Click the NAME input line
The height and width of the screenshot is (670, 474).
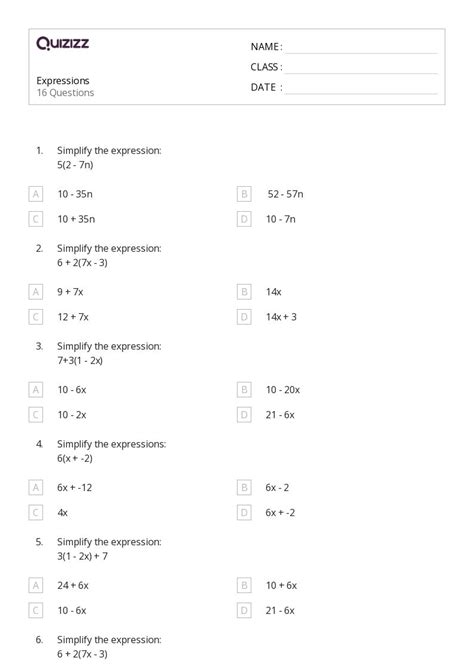[x=362, y=48]
